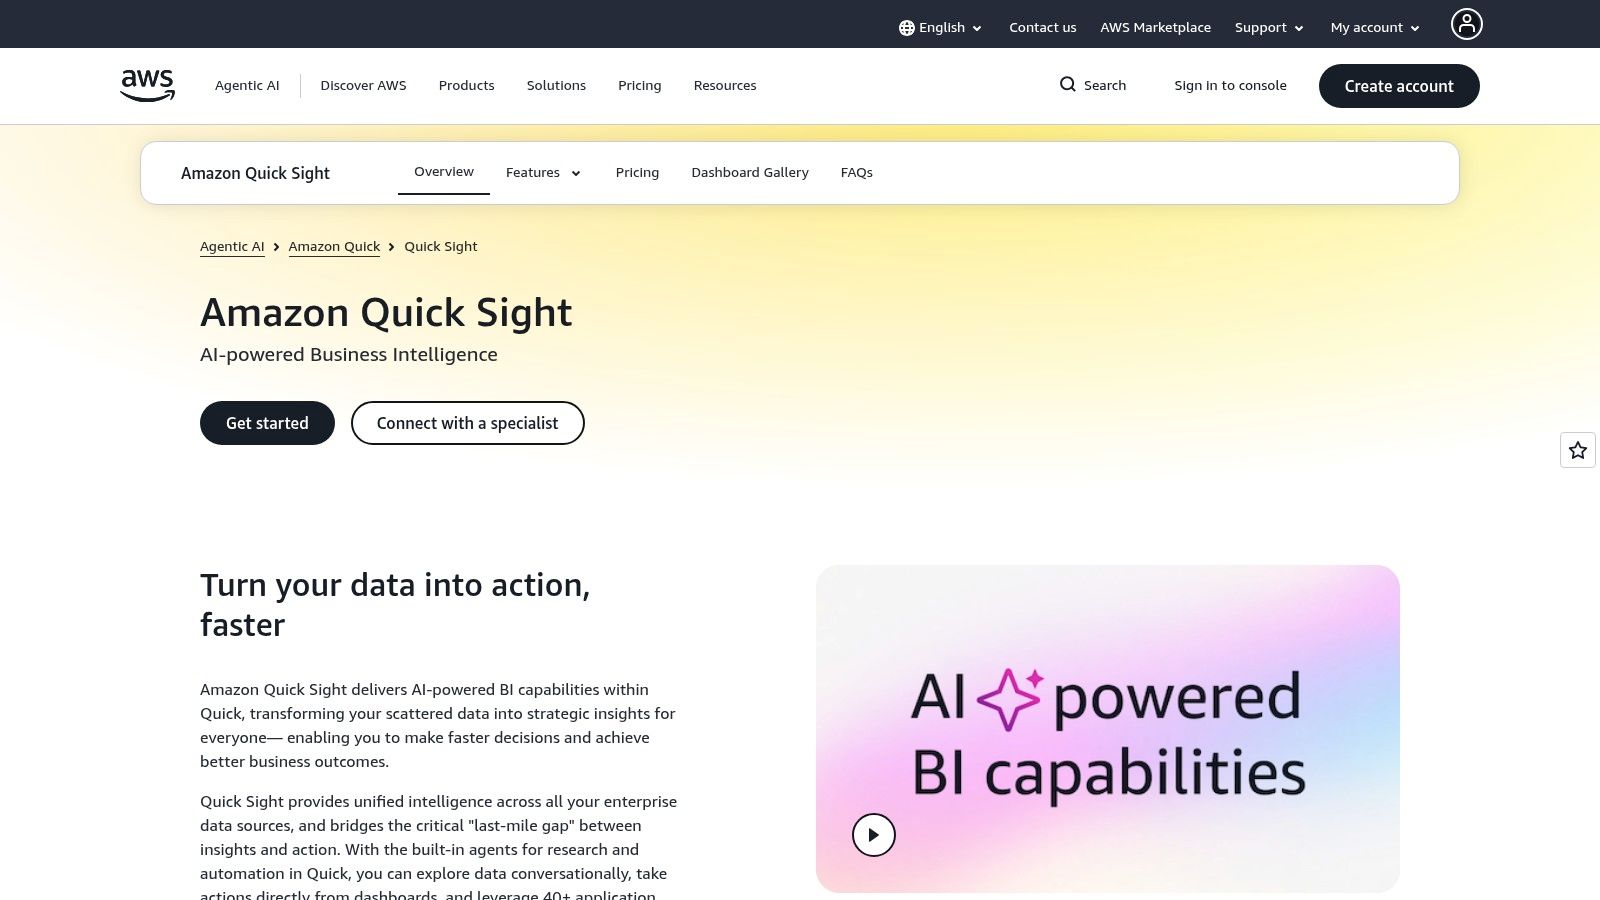The image size is (1600, 900).
Task: Click the star feedback icon
Action: pyautogui.click(x=1578, y=450)
